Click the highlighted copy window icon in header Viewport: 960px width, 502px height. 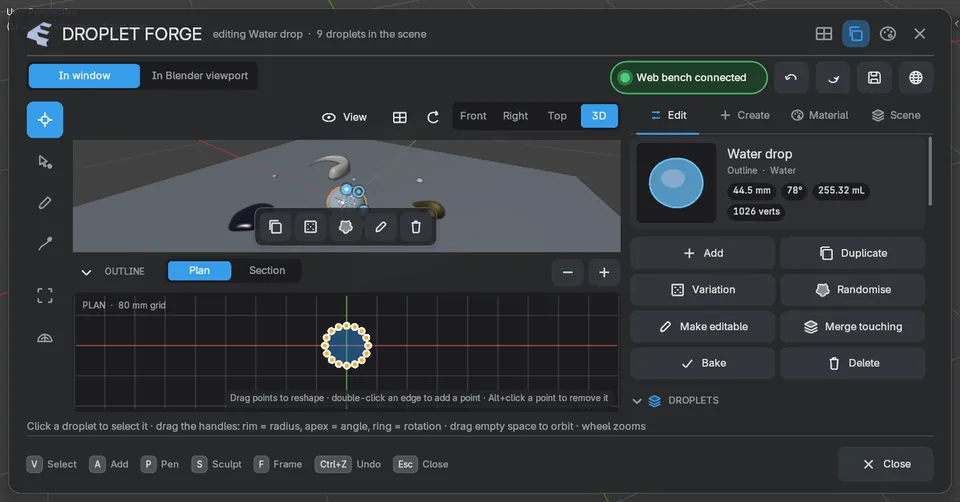tap(856, 34)
